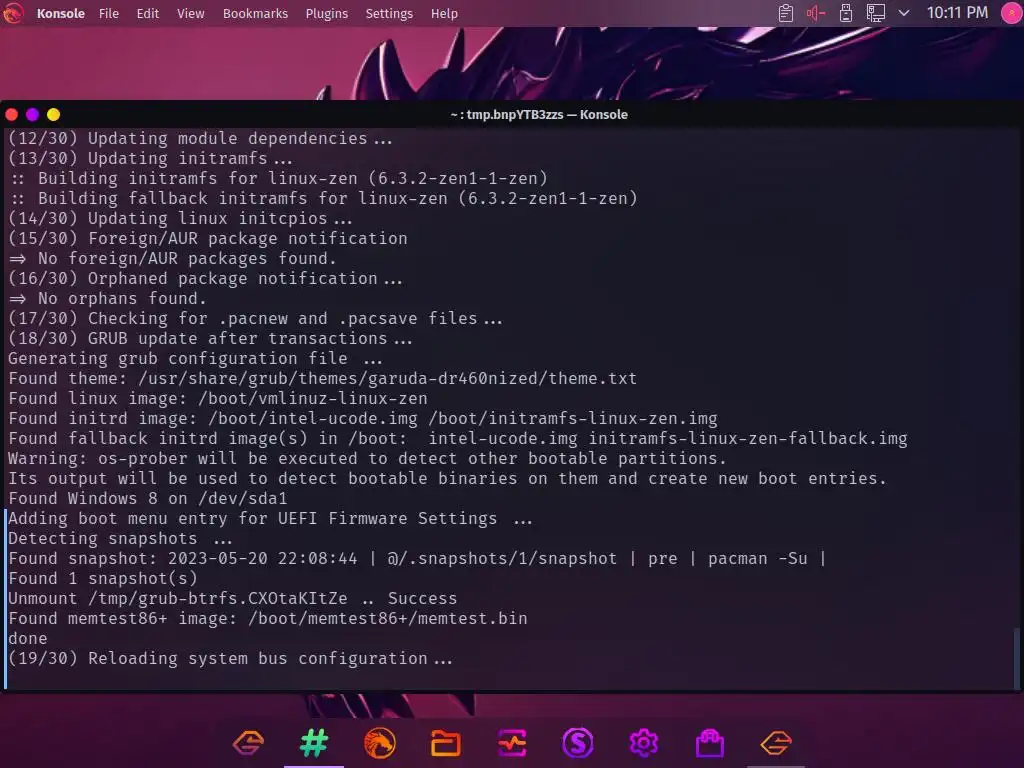Screen dimensions: 1024x768
Task: Close Konsole with the red window button
Action: tap(12, 115)
